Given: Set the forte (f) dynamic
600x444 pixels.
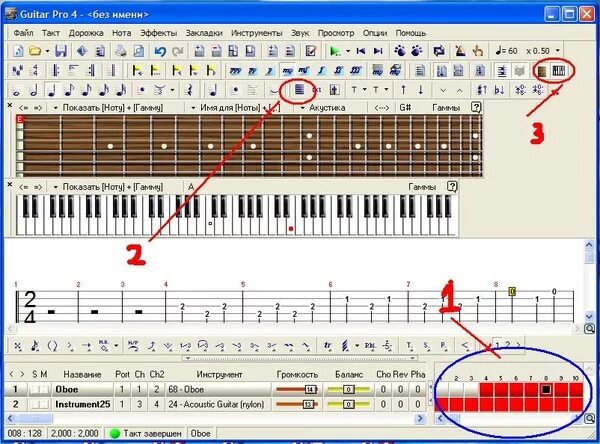Looking at the screenshot, I should [321, 70].
